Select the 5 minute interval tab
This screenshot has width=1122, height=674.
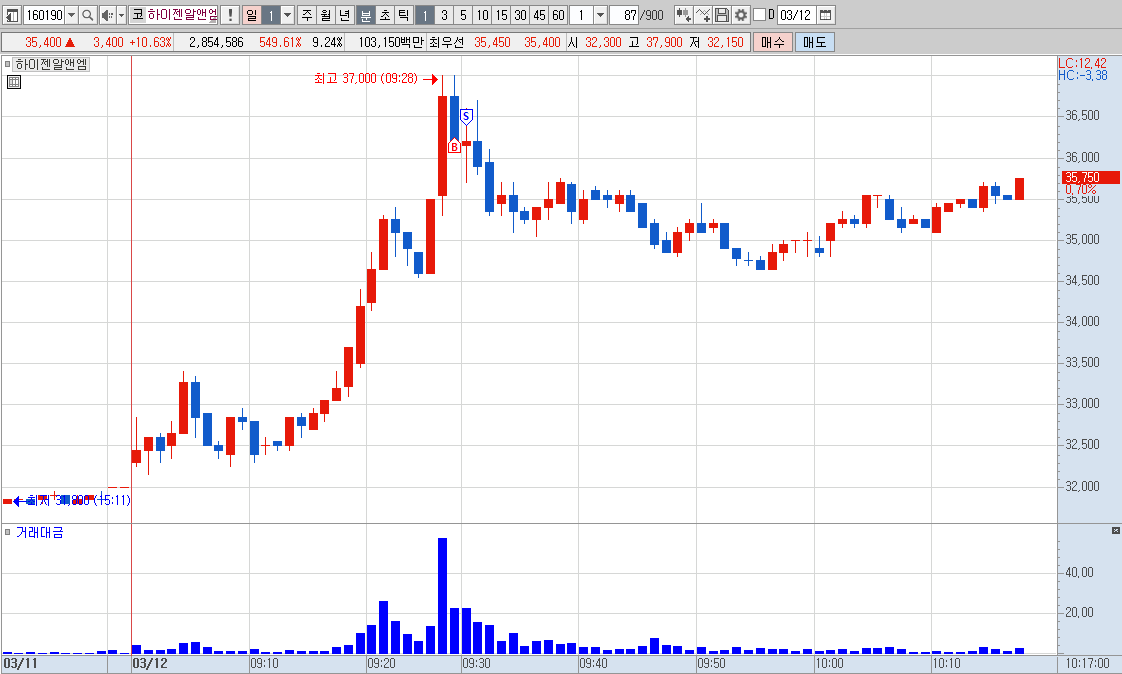[463, 15]
